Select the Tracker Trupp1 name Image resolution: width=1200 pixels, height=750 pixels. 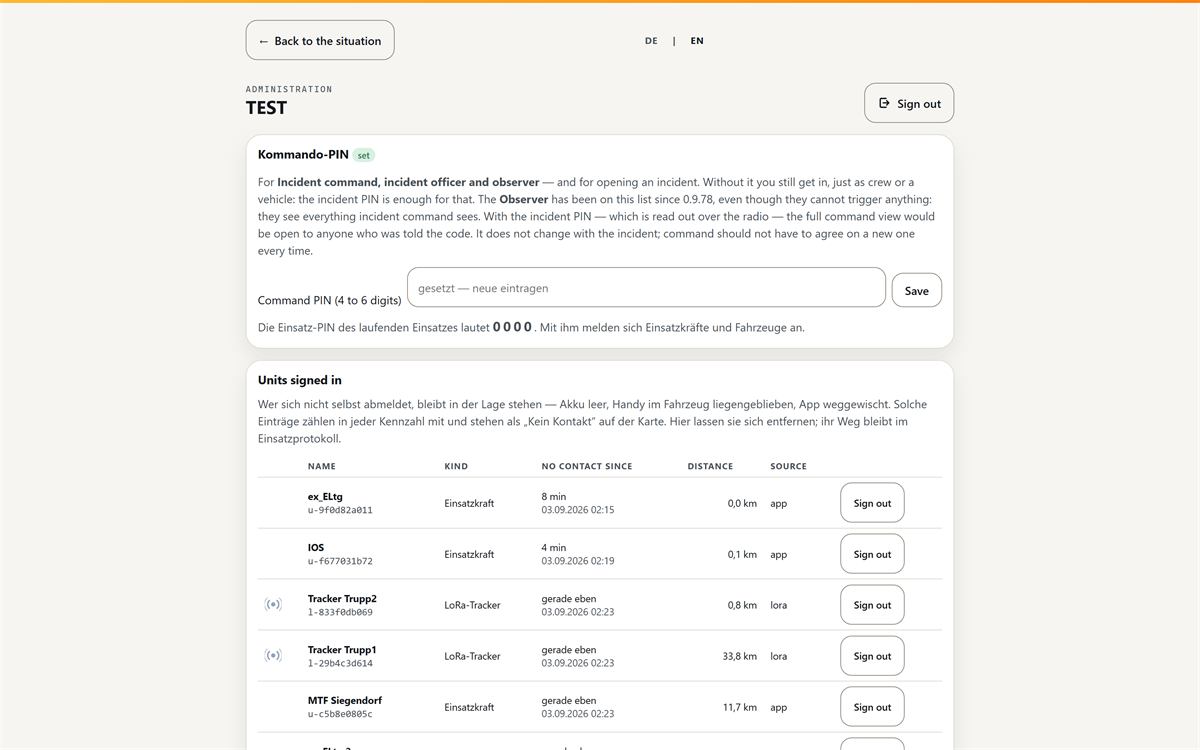click(x=342, y=649)
